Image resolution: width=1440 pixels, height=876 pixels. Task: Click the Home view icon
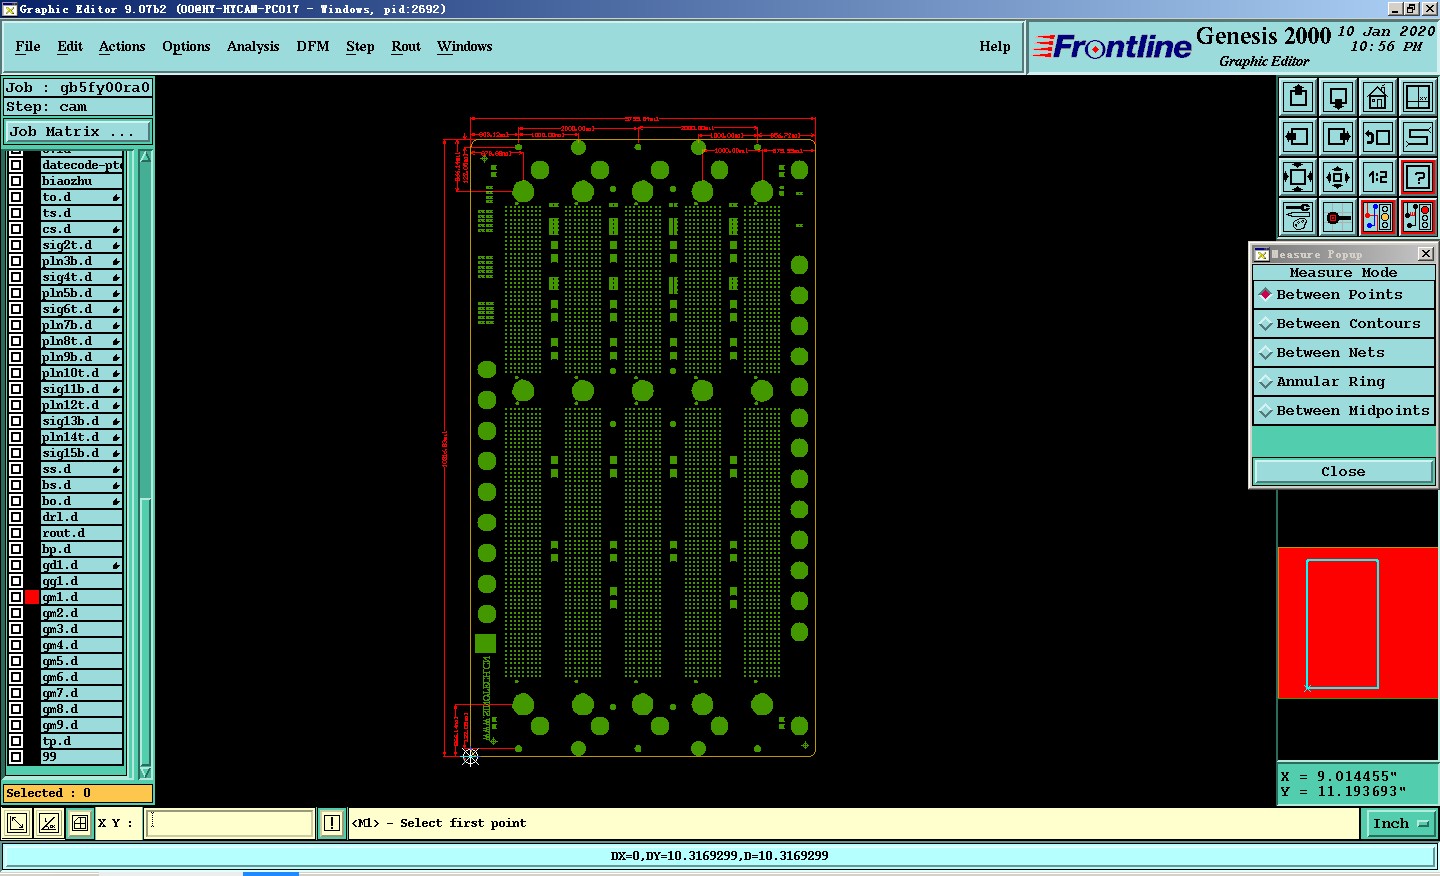pyautogui.click(x=1378, y=97)
